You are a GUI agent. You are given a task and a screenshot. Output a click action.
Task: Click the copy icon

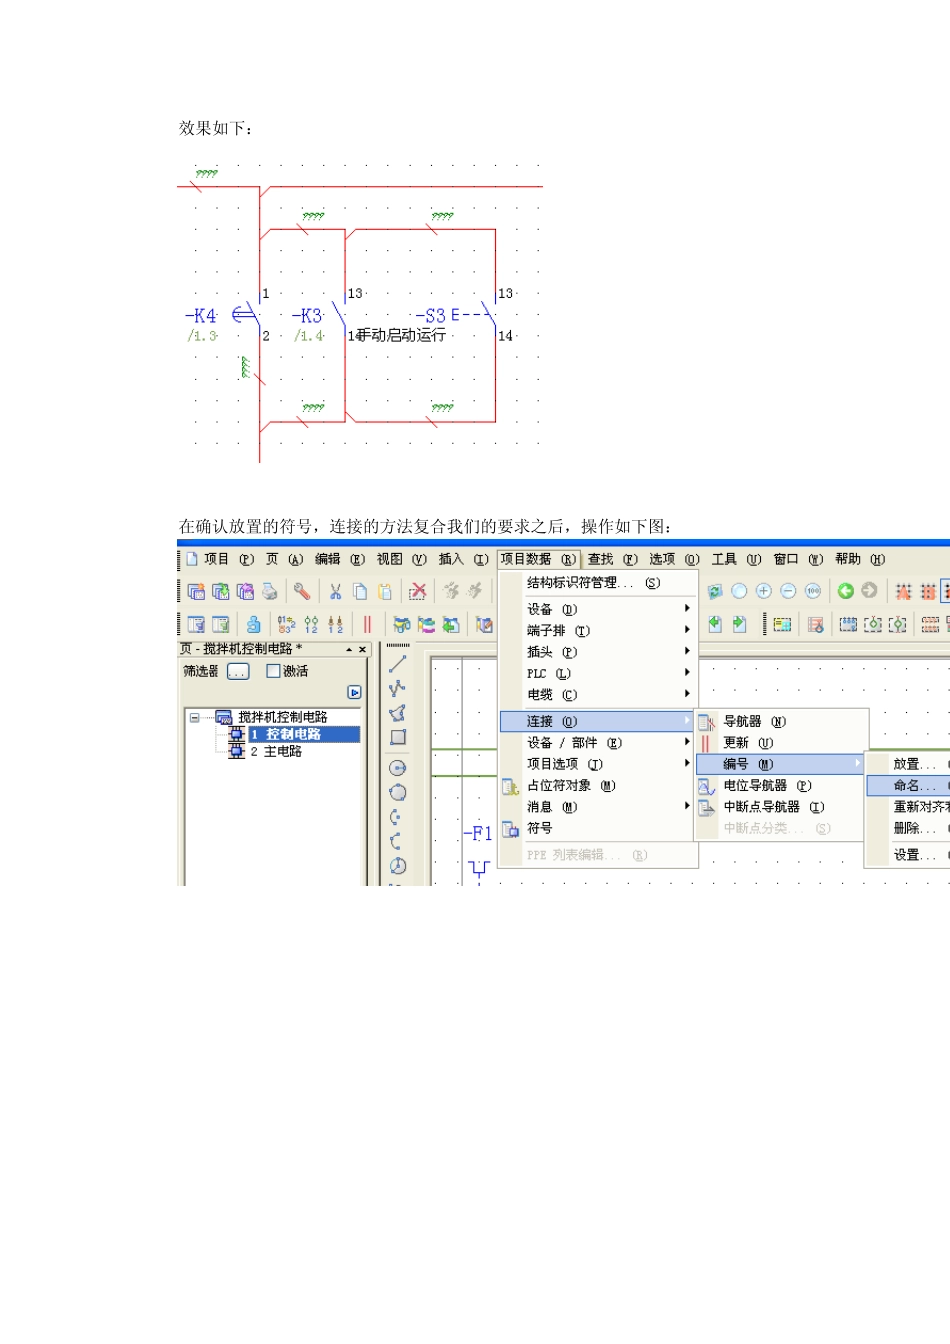360,591
